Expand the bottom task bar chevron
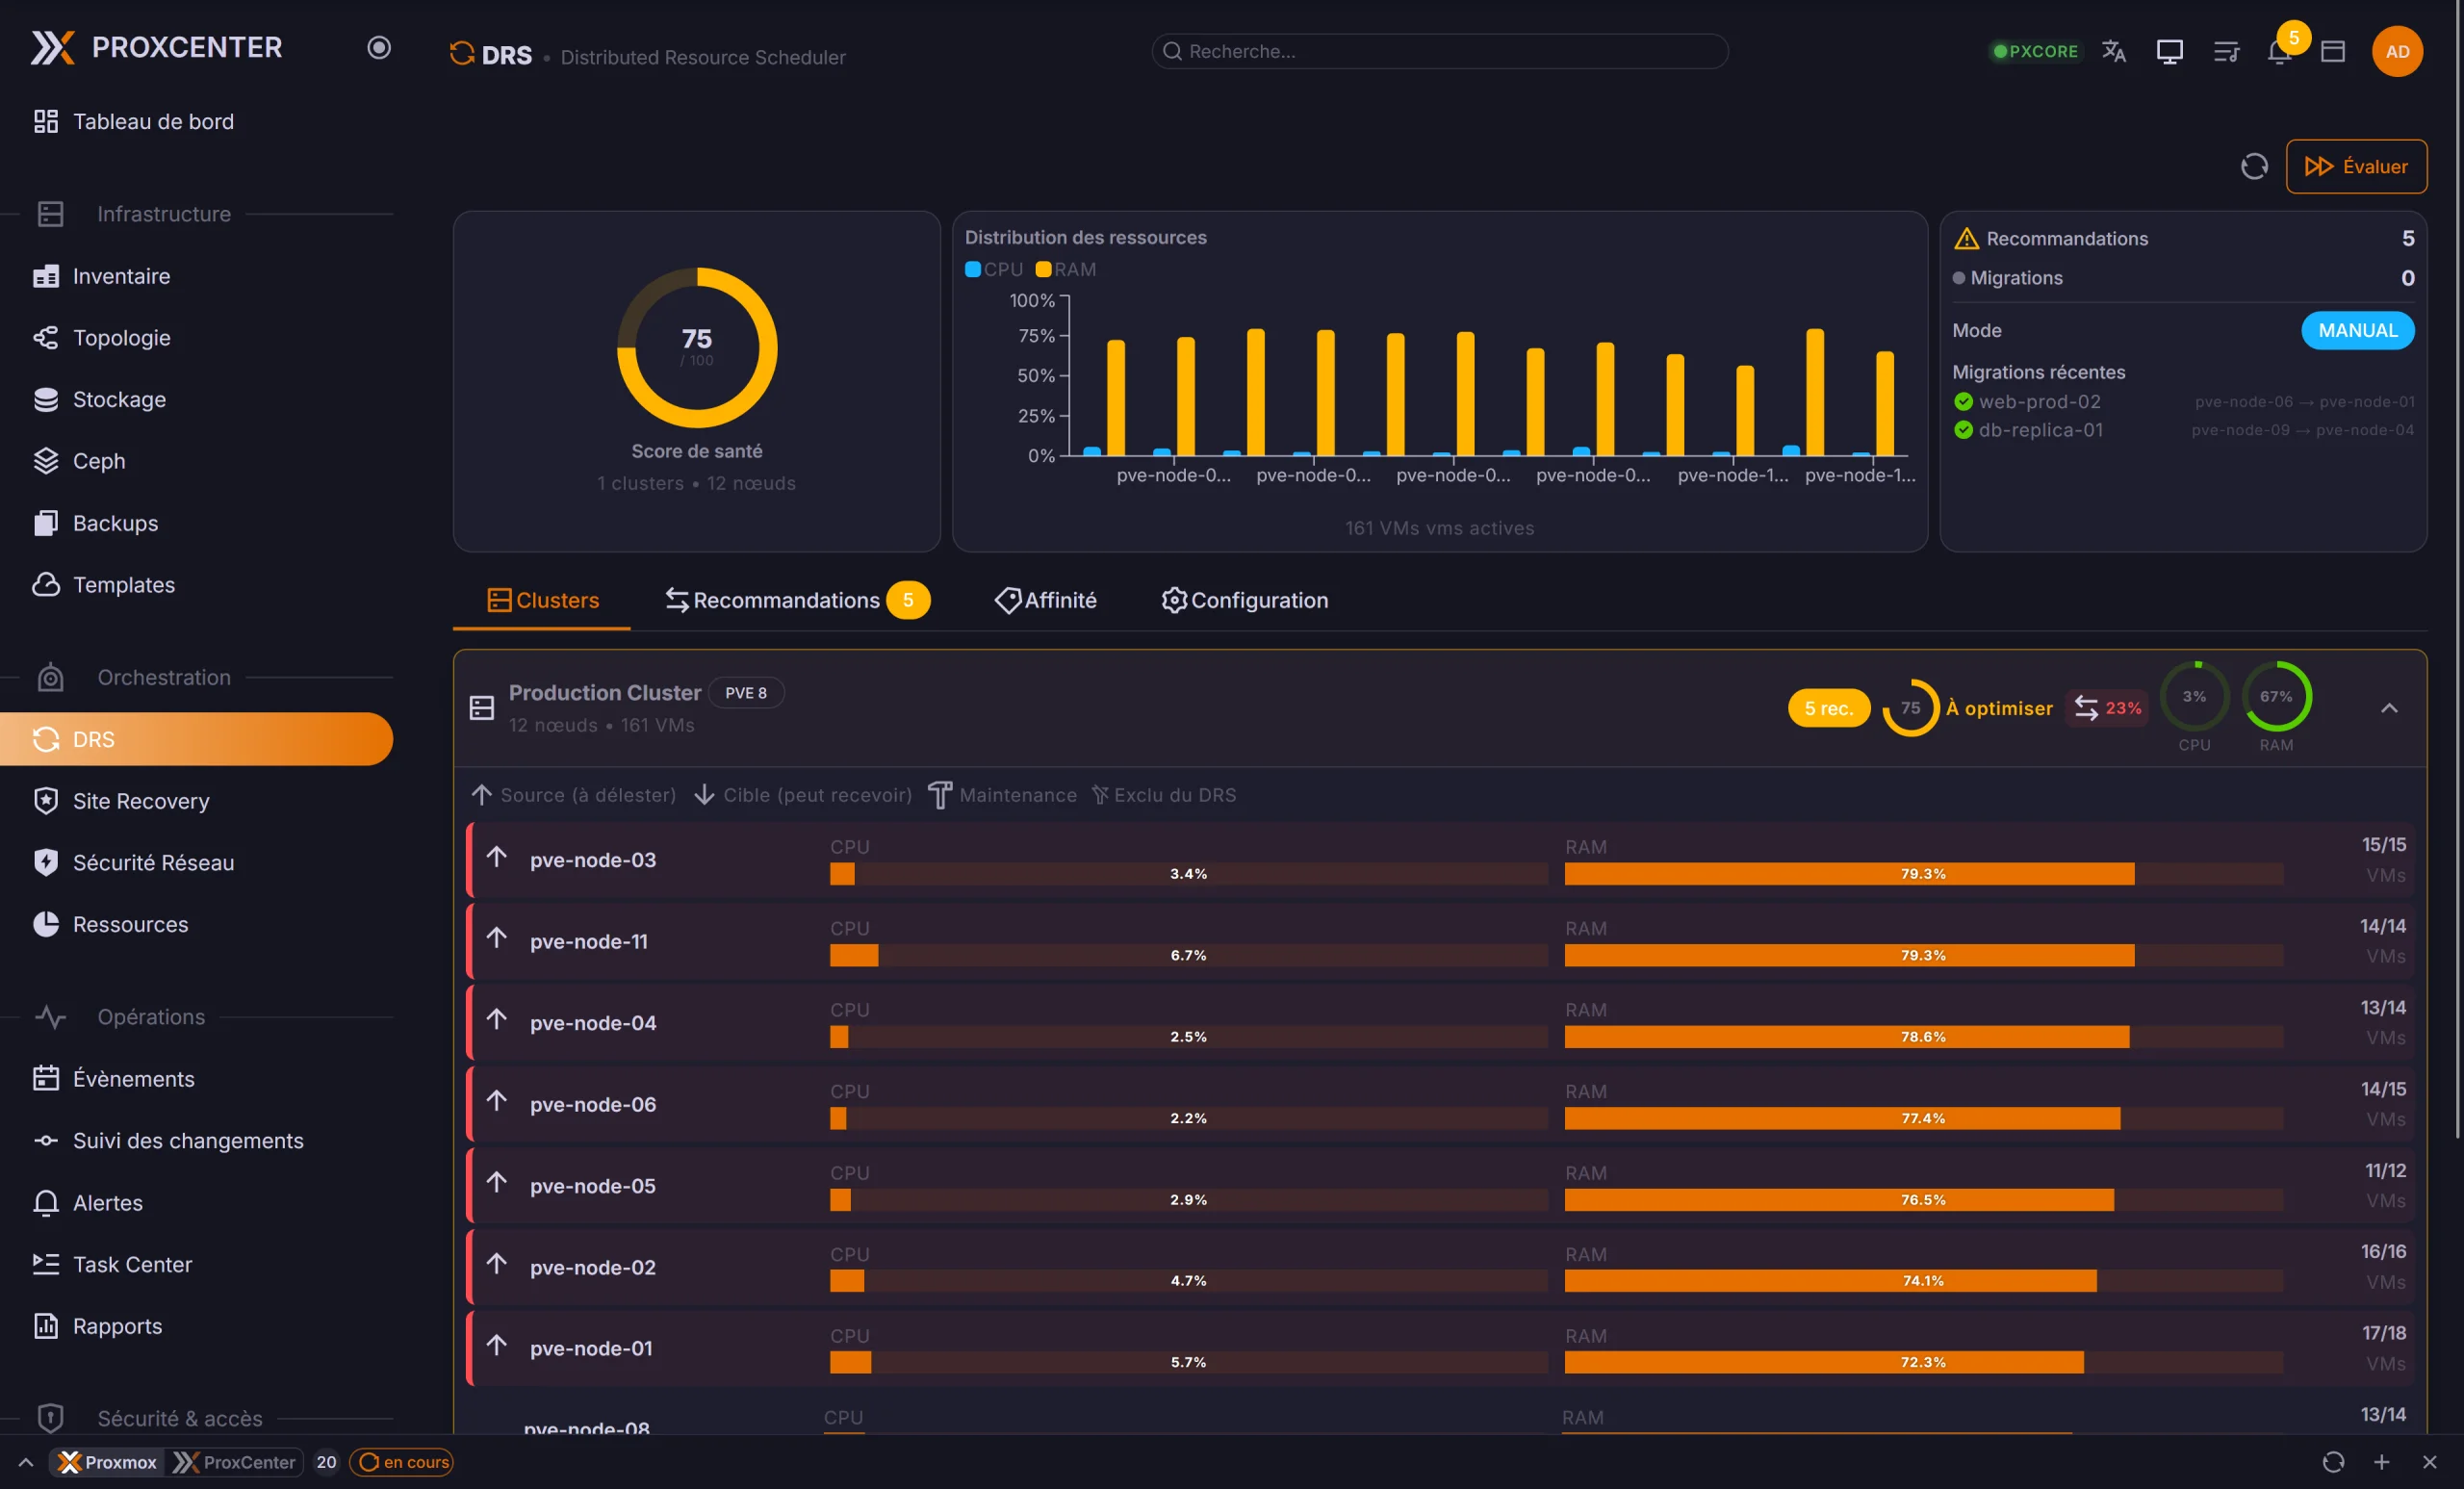The width and height of the screenshot is (2464, 1489). (x=26, y=1462)
